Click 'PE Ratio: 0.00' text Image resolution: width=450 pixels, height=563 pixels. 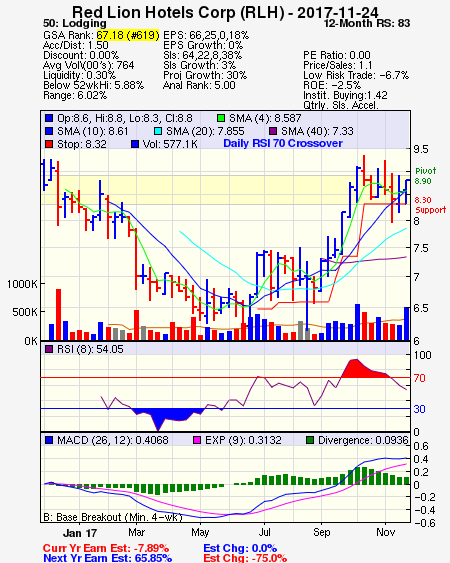tap(337, 55)
